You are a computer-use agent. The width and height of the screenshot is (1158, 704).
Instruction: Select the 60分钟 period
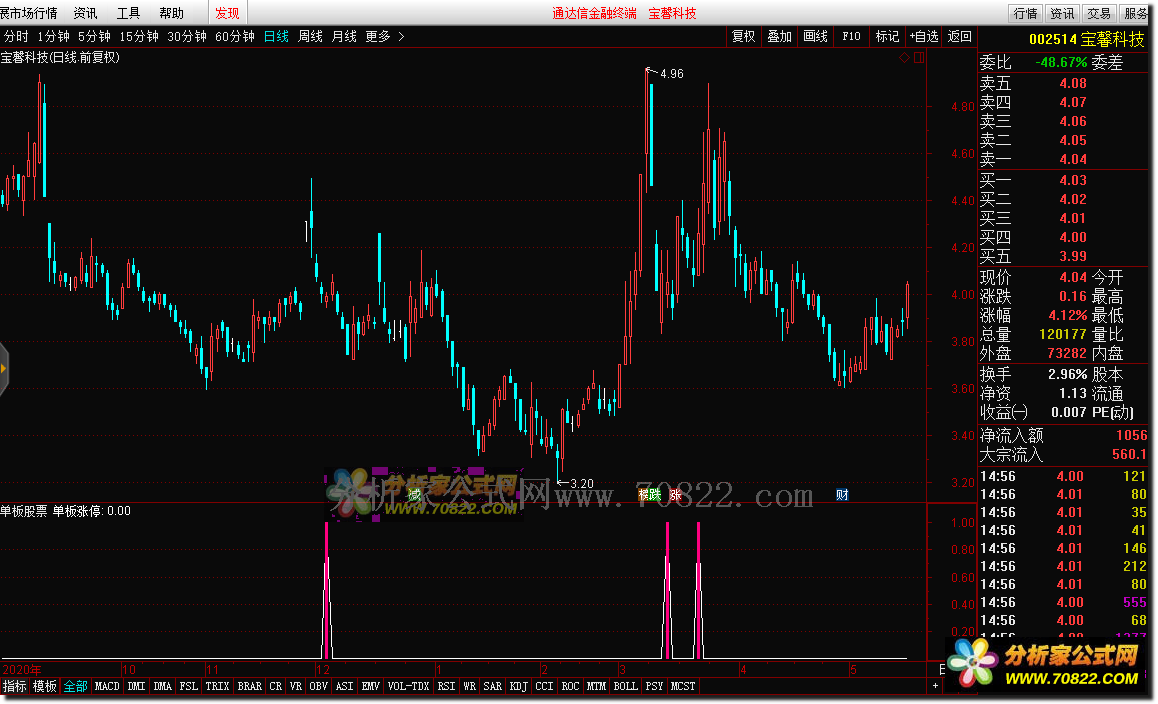click(x=235, y=36)
